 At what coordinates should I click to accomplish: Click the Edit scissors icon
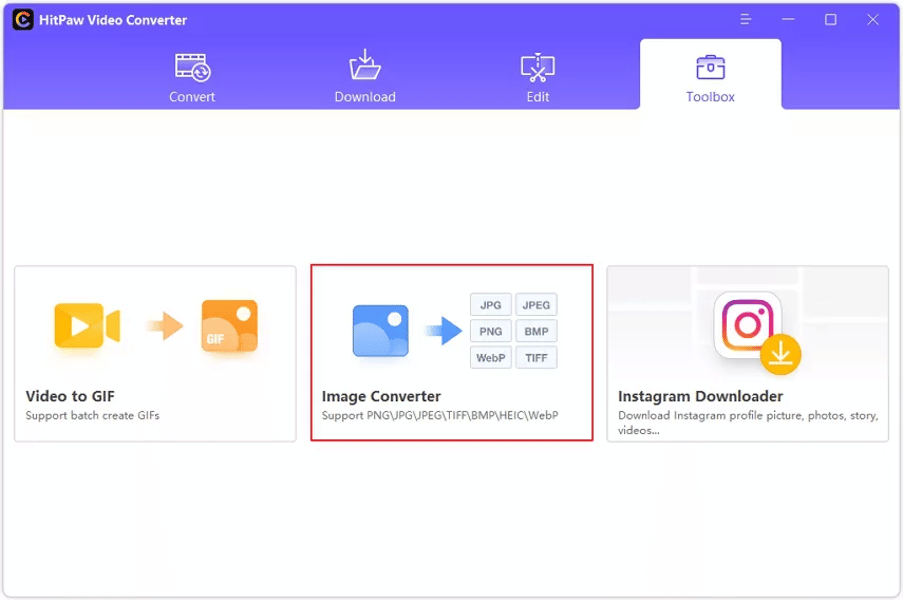538,67
